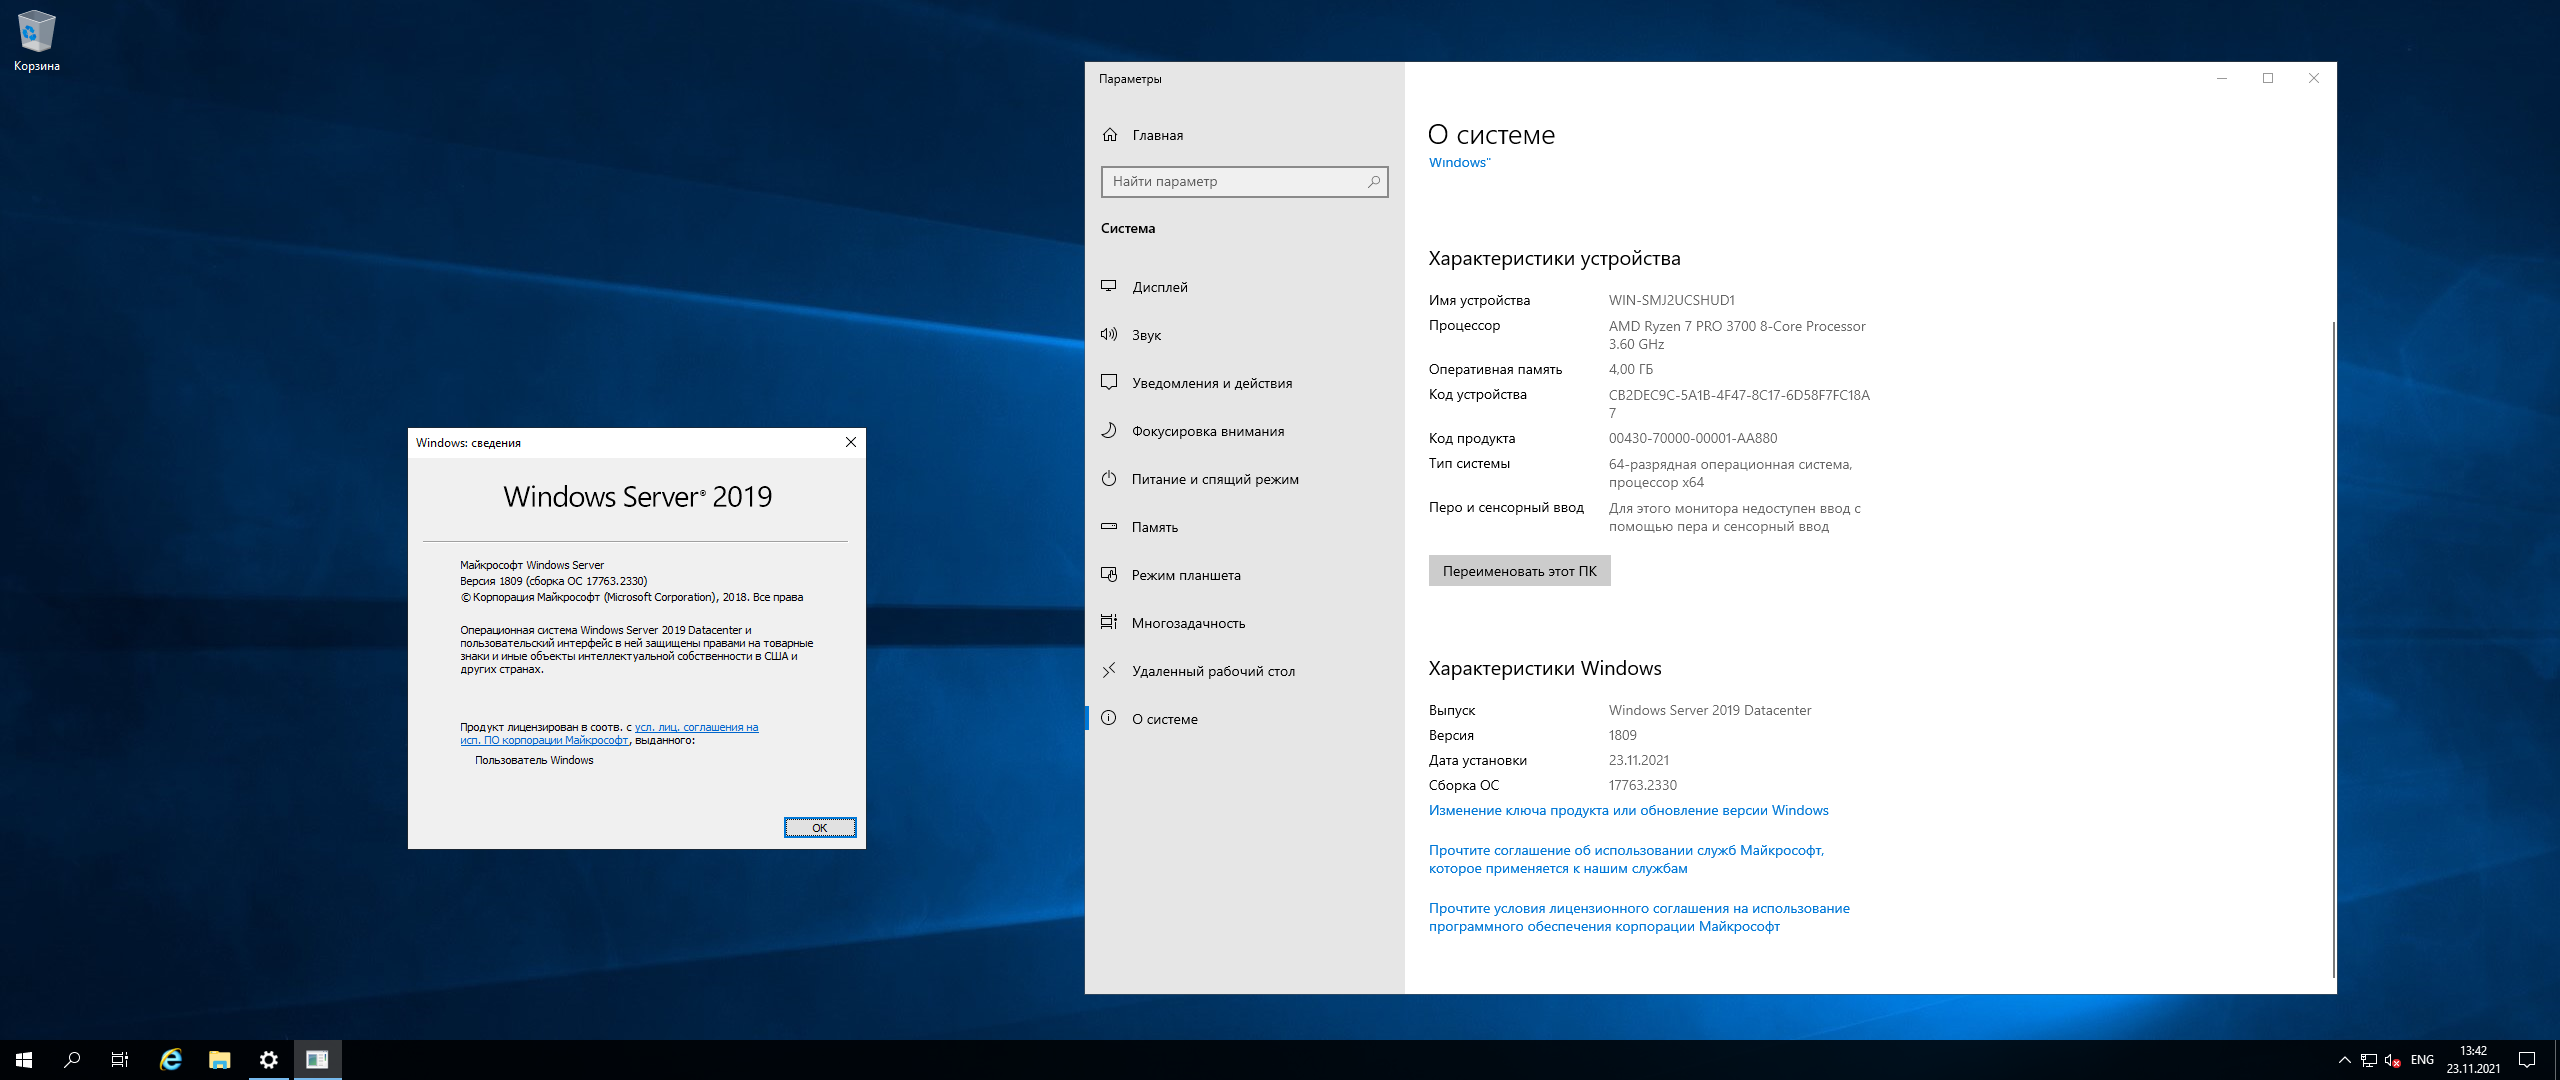Click the Звук speaker icon in sidebar
The height and width of the screenshot is (1080, 2560).
point(1109,334)
